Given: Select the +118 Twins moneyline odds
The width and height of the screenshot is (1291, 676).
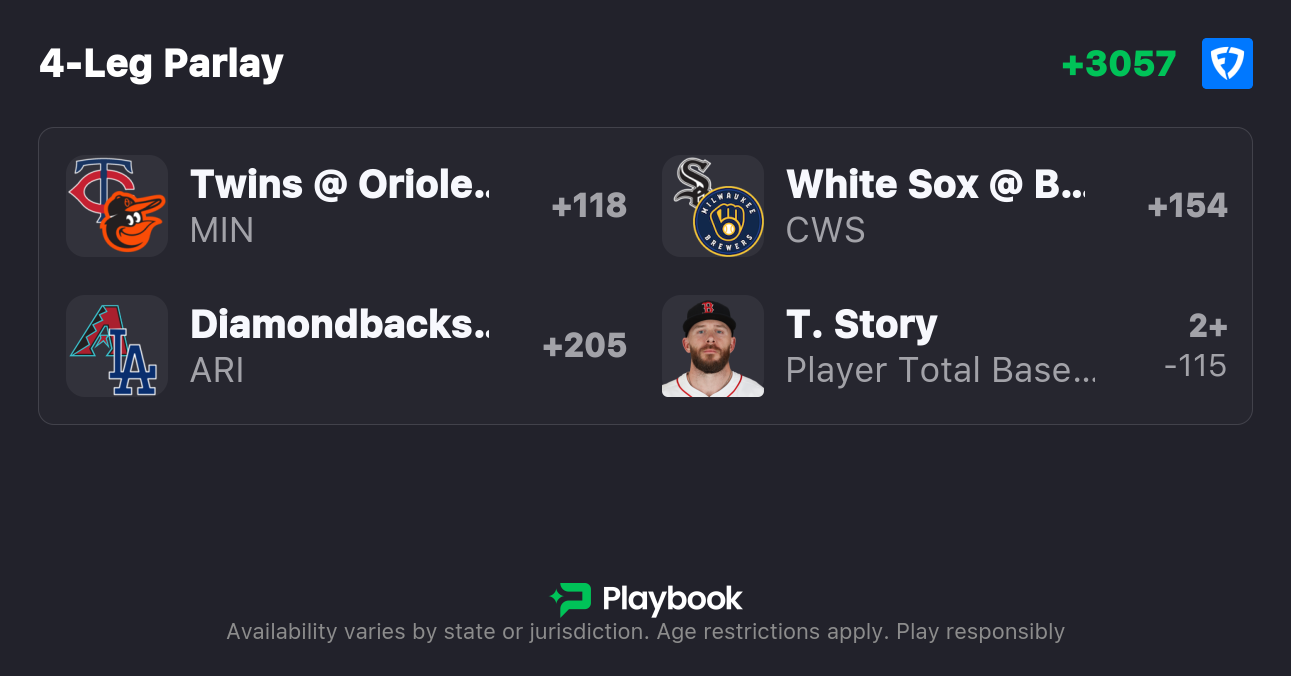Looking at the screenshot, I should coord(589,206).
